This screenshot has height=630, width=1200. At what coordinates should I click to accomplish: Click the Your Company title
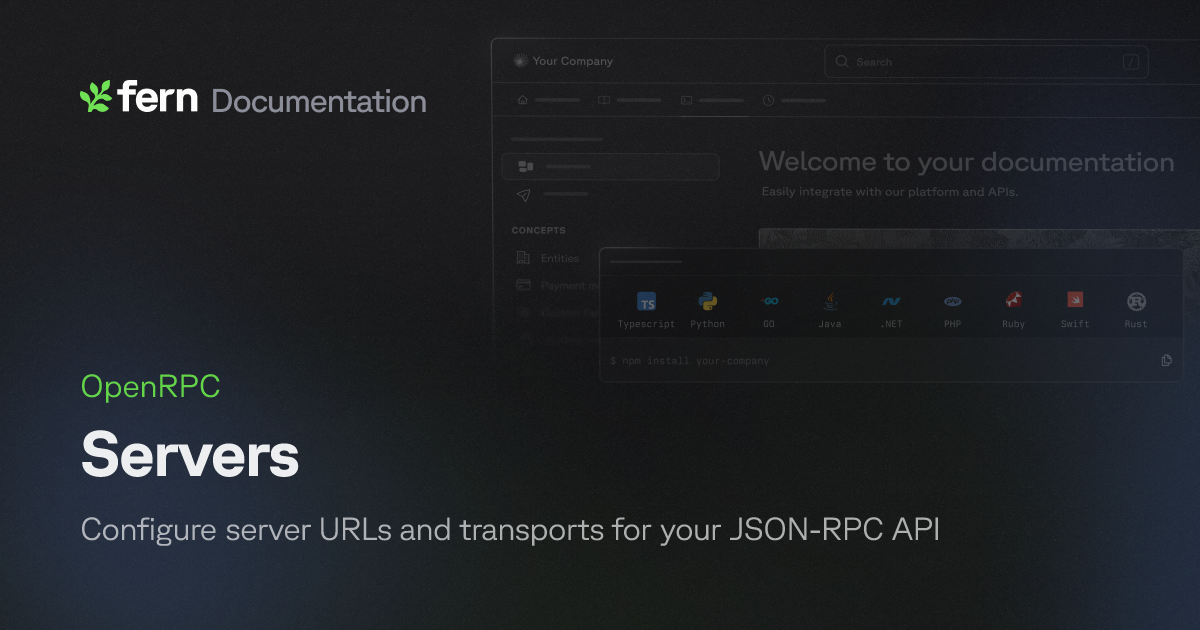point(573,61)
